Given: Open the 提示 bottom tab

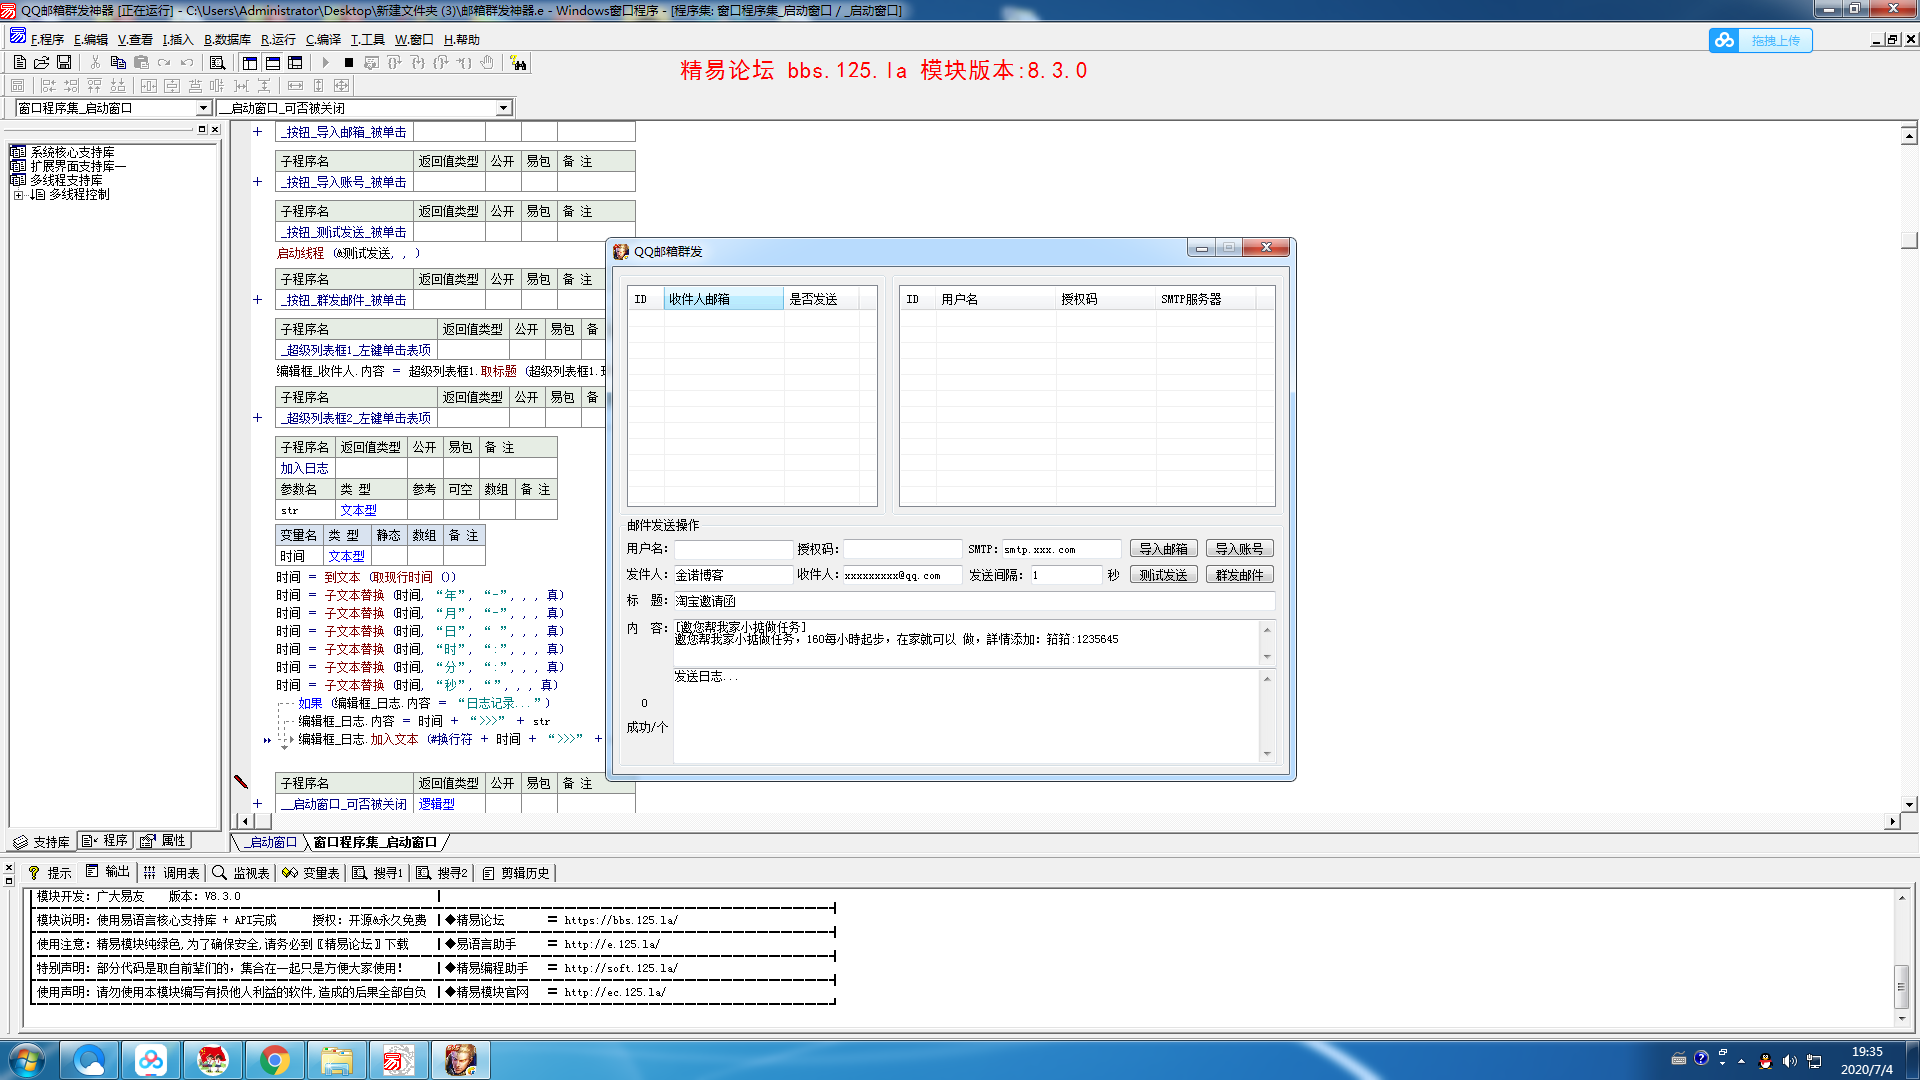Looking at the screenshot, I should pyautogui.click(x=50, y=873).
